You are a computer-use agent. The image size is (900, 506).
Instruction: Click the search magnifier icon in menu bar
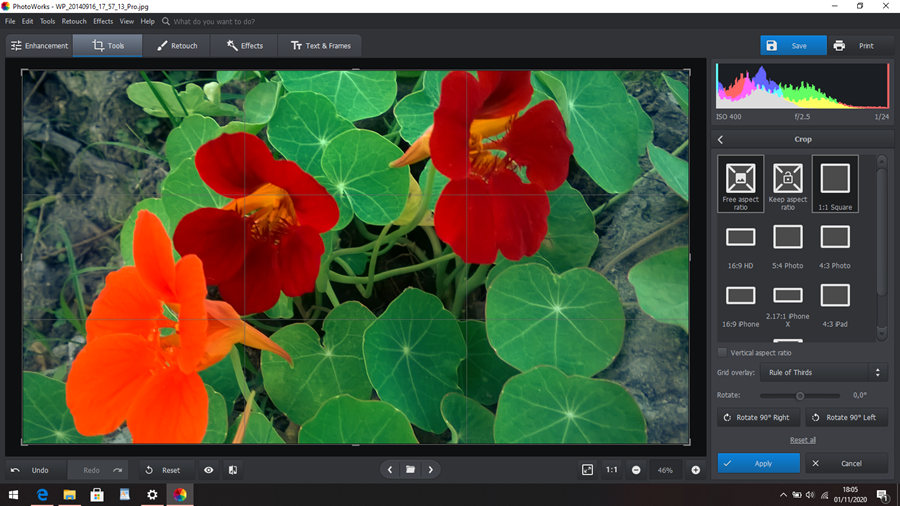(x=166, y=21)
